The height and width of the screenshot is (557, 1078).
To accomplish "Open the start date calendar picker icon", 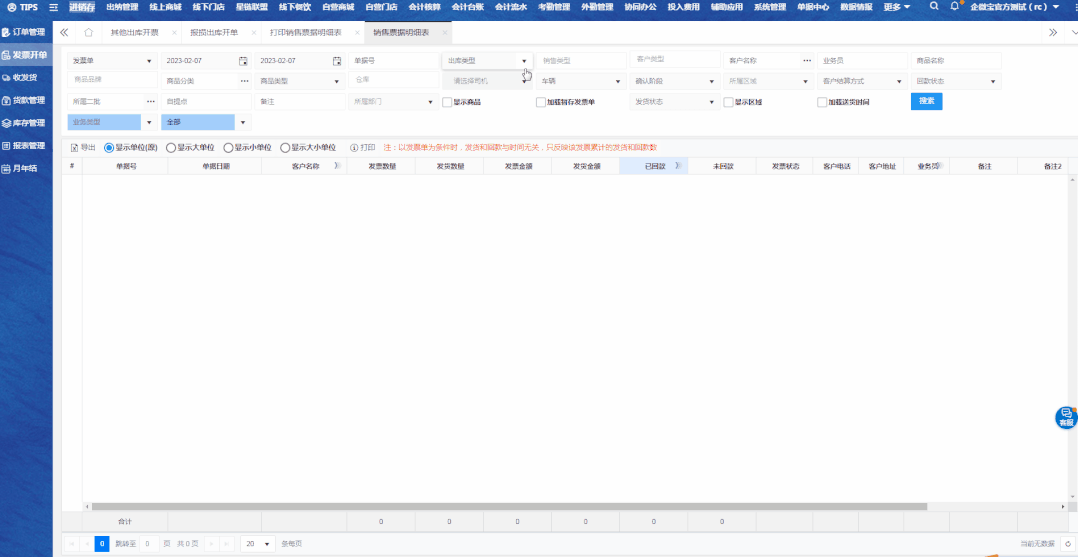I will coord(243,61).
